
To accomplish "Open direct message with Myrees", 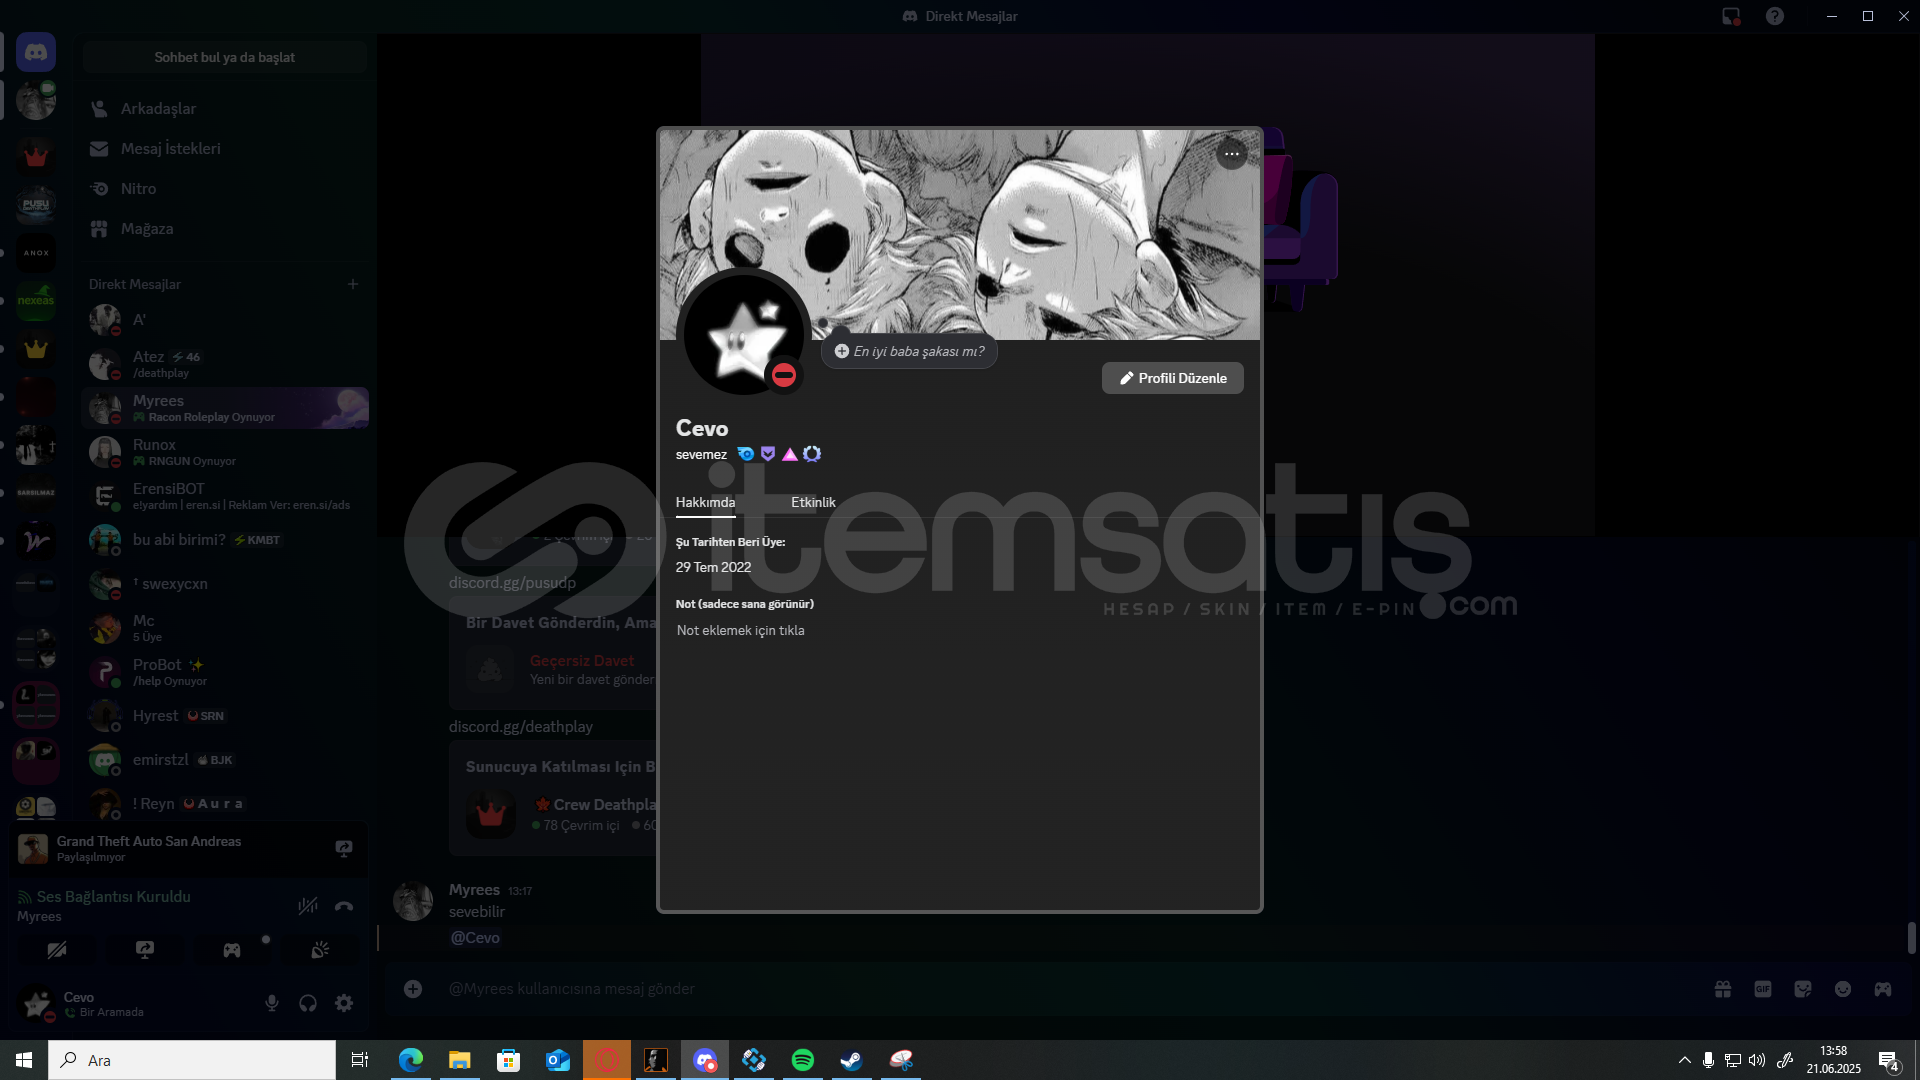I will [x=225, y=408].
